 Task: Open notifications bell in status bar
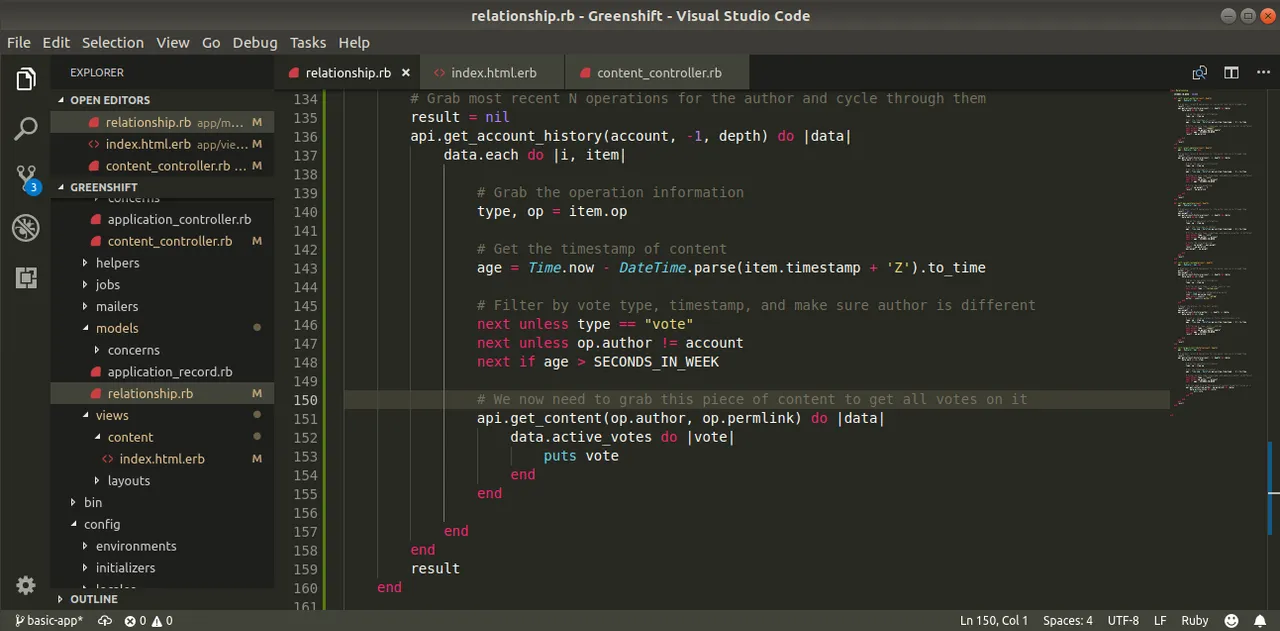coord(1259,621)
